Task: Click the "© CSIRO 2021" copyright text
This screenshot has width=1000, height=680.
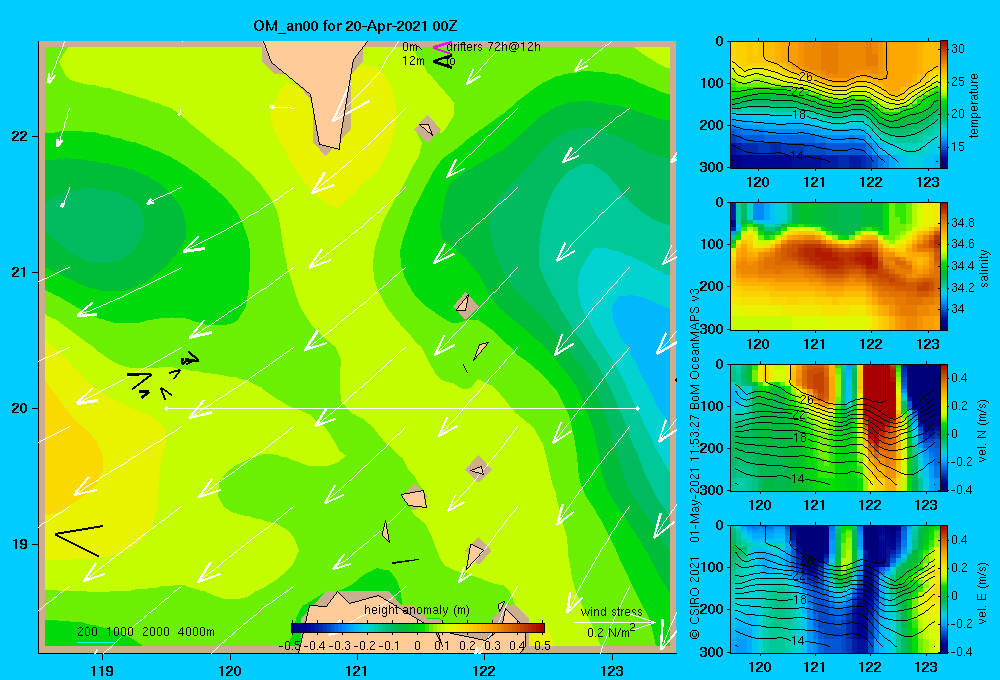Action: tap(695, 598)
